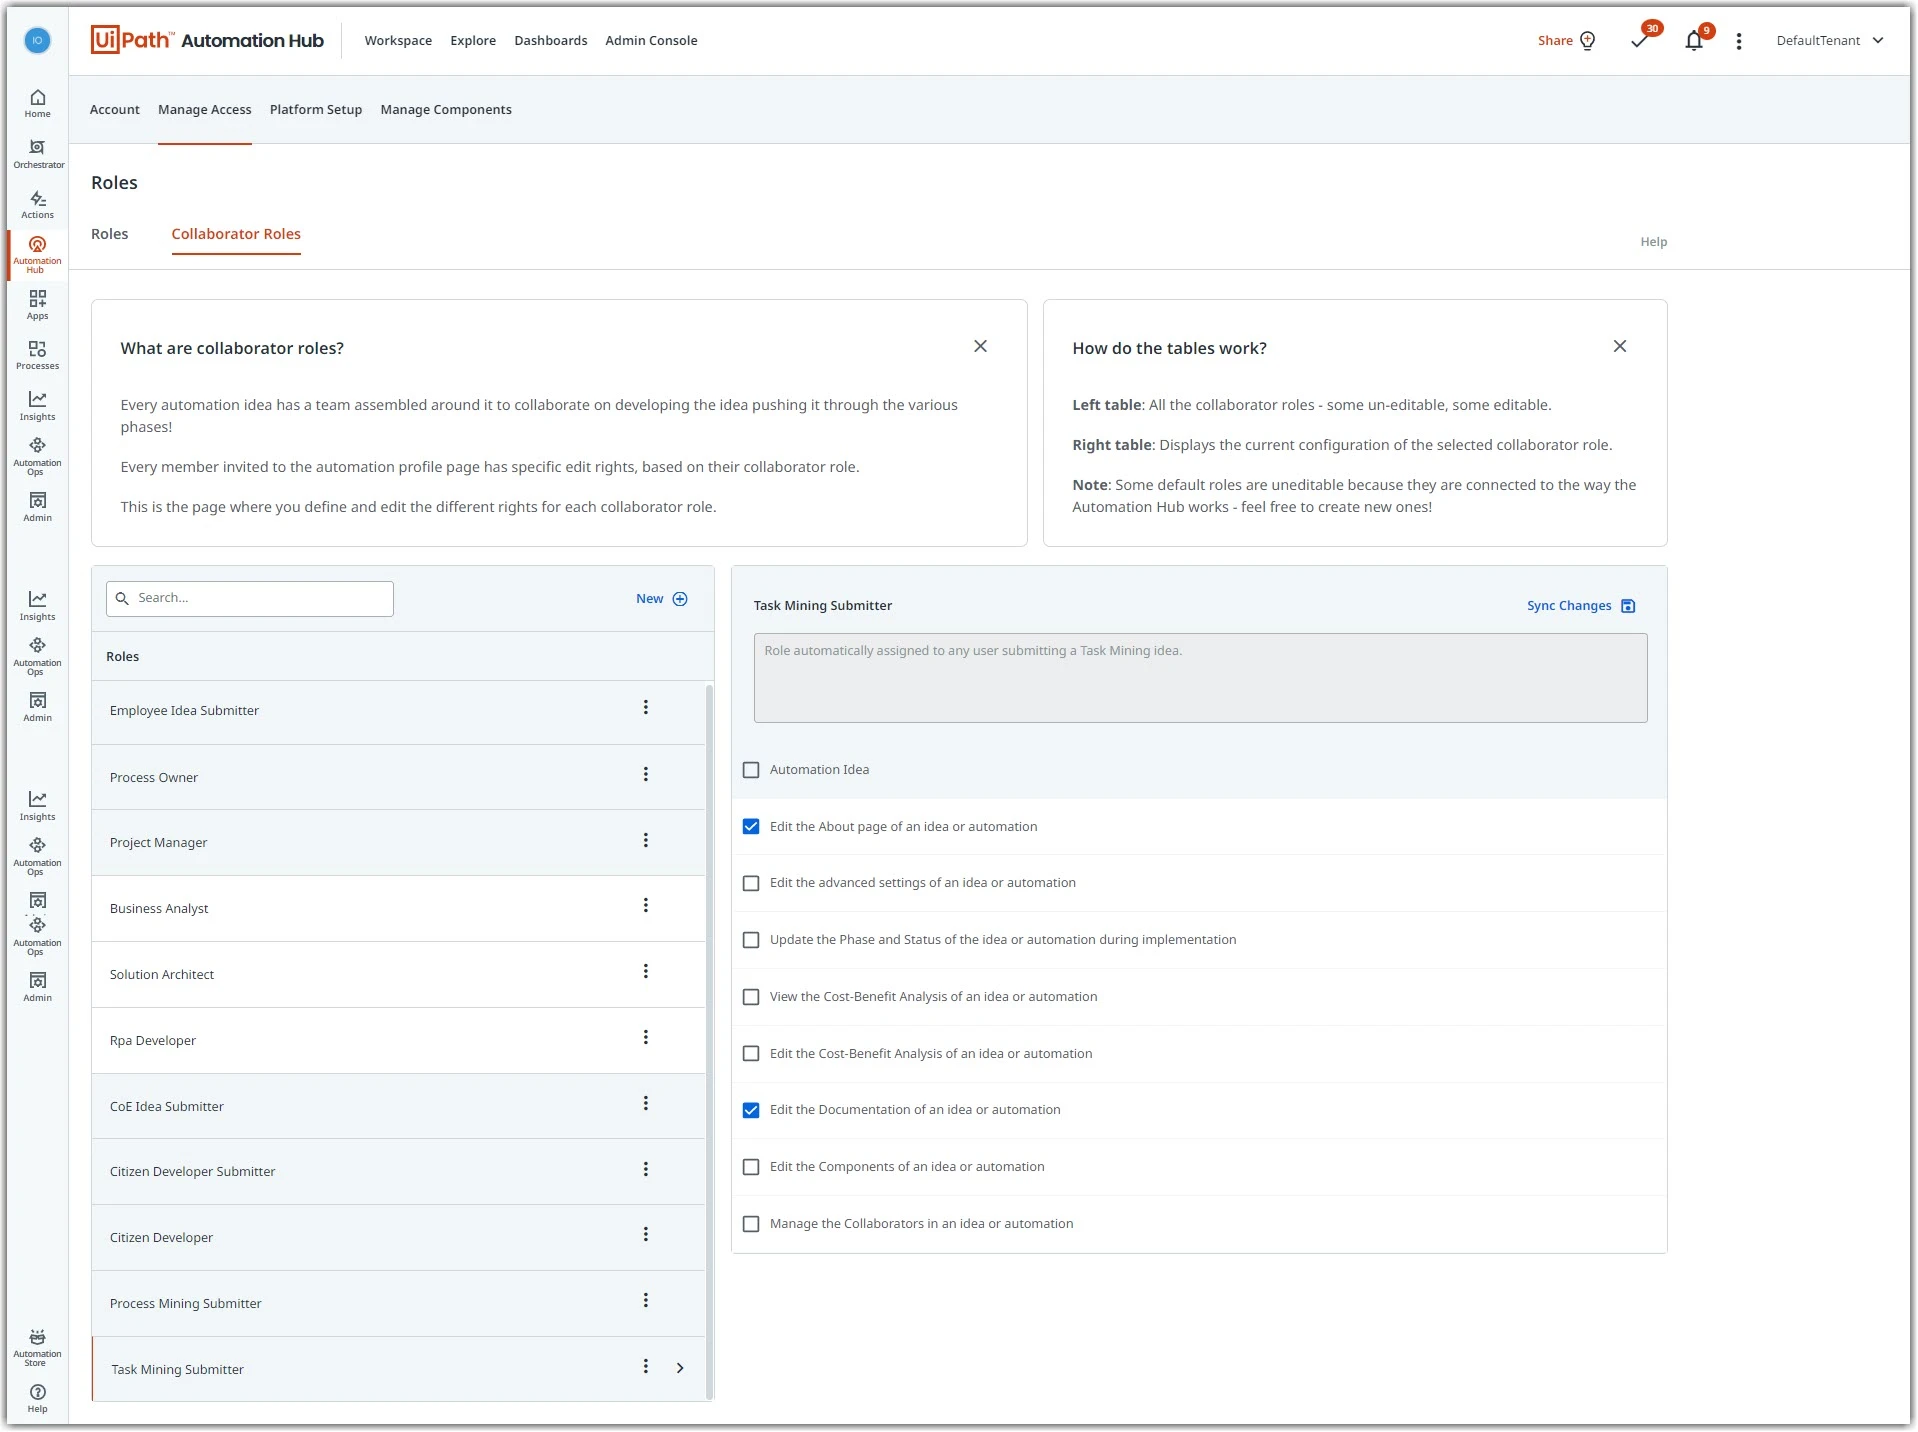This screenshot has width=1918, height=1432.
Task: Enable 'Manage the Collaborators' permission
Action: 751,1224
